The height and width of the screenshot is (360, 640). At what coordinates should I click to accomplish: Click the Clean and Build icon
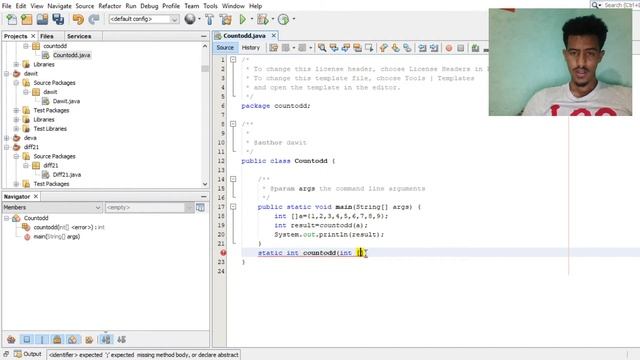[225, 19]
